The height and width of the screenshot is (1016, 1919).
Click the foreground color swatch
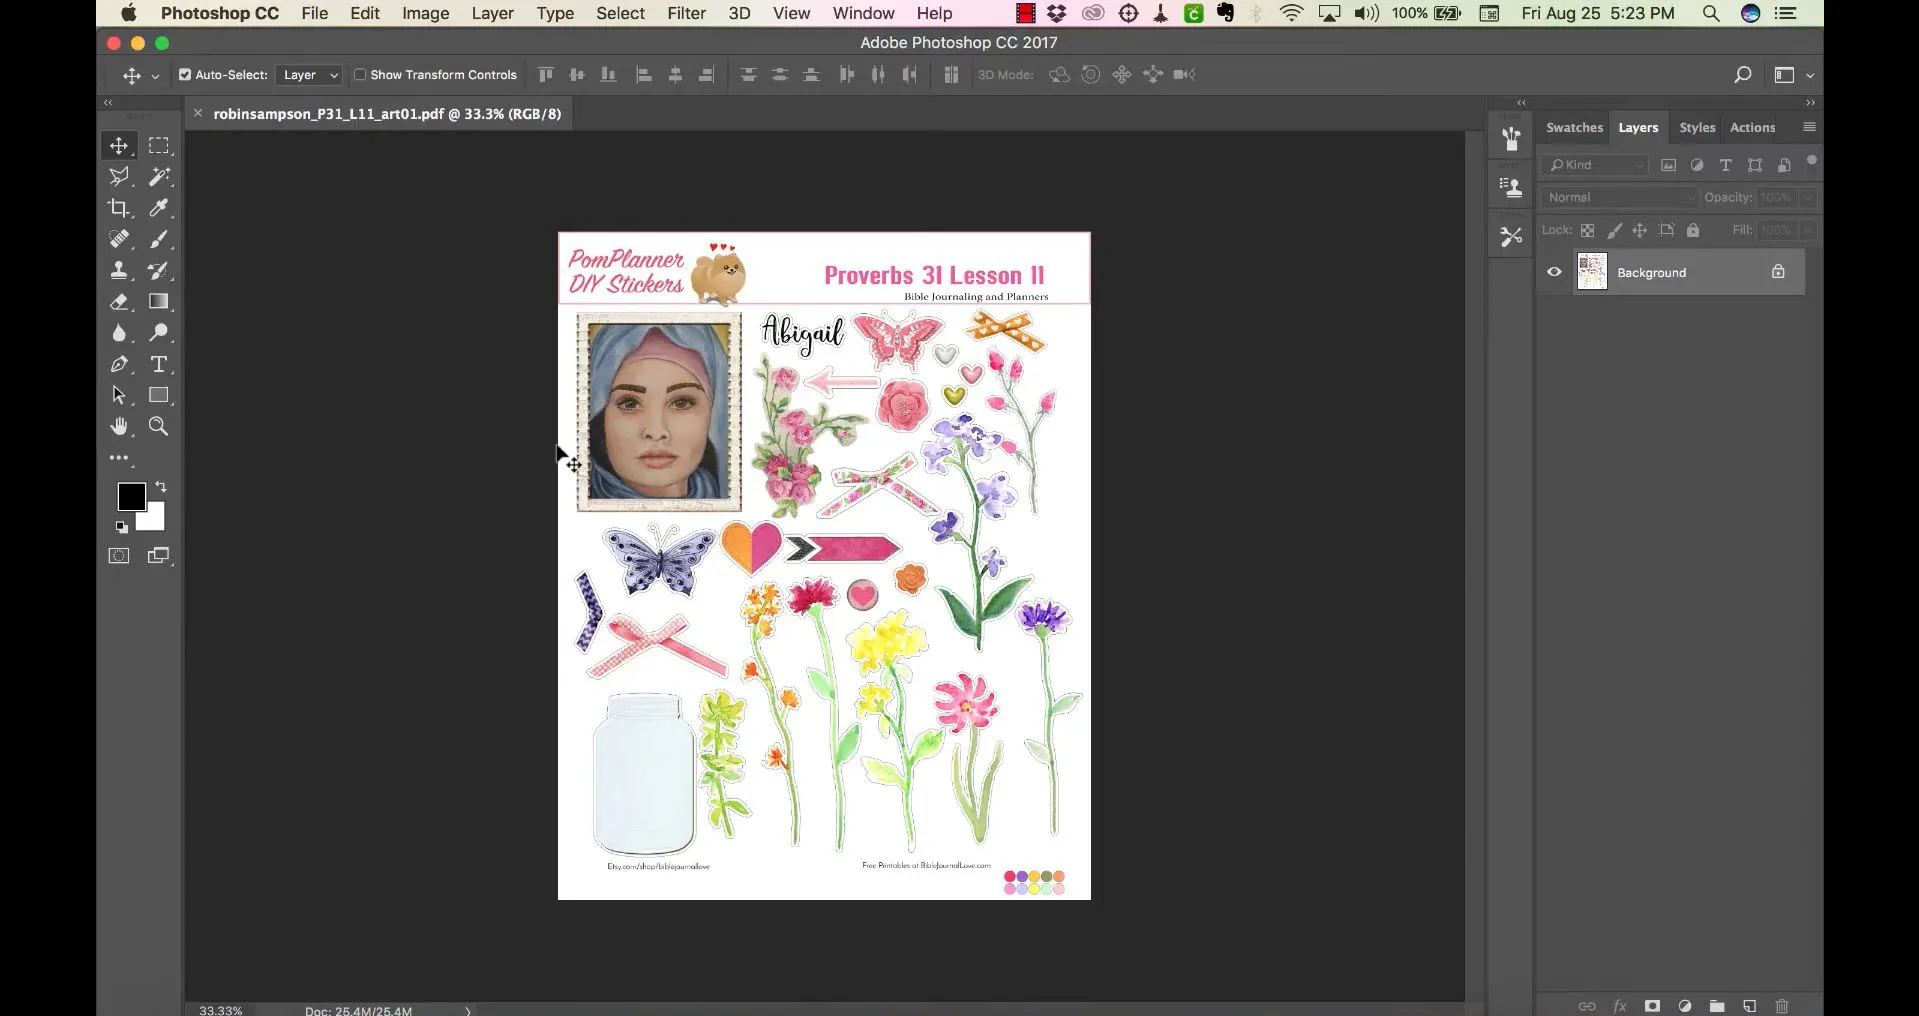tap(132, 496)
